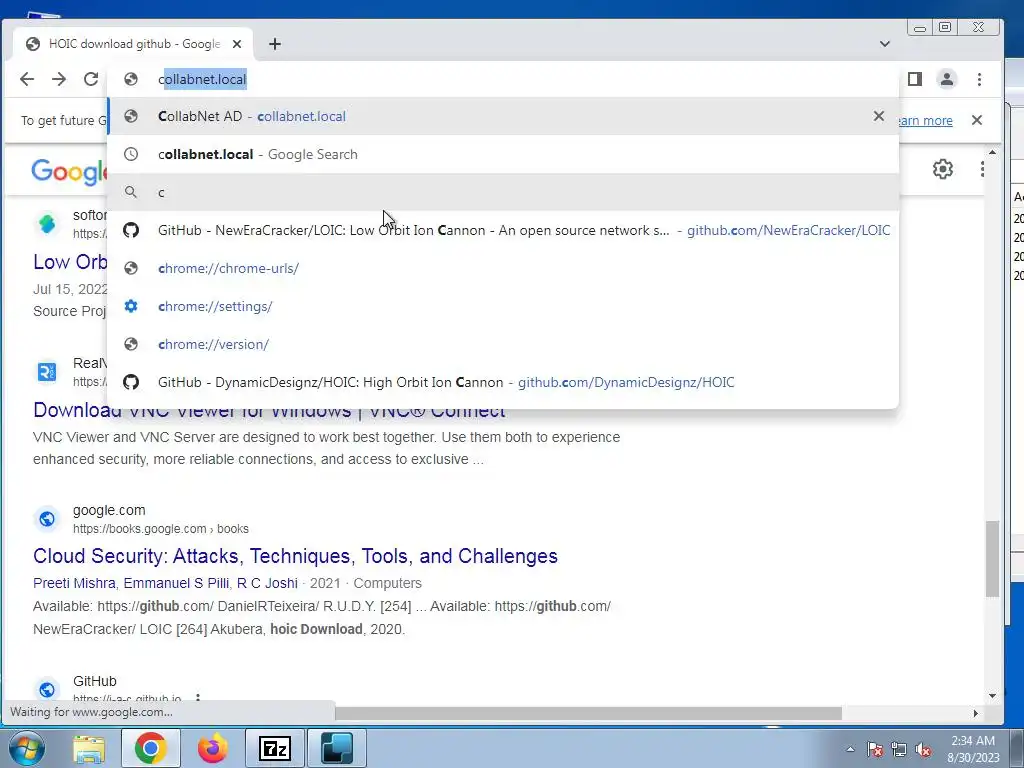Follow the Learn more link in the info bar
Screen dimensions: 1024x768
[x=925, y=120]
